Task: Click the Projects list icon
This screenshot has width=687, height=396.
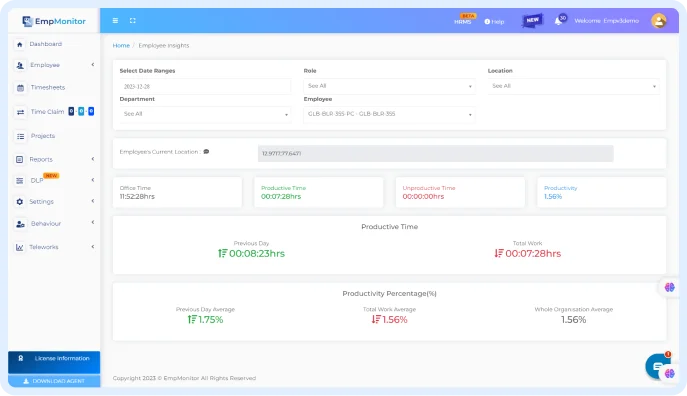Action: coord(20,136)
